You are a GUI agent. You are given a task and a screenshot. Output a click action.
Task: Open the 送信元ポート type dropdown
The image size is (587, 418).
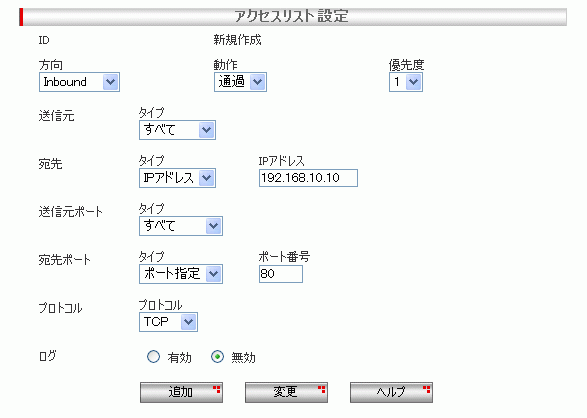(x=181, y=226)
